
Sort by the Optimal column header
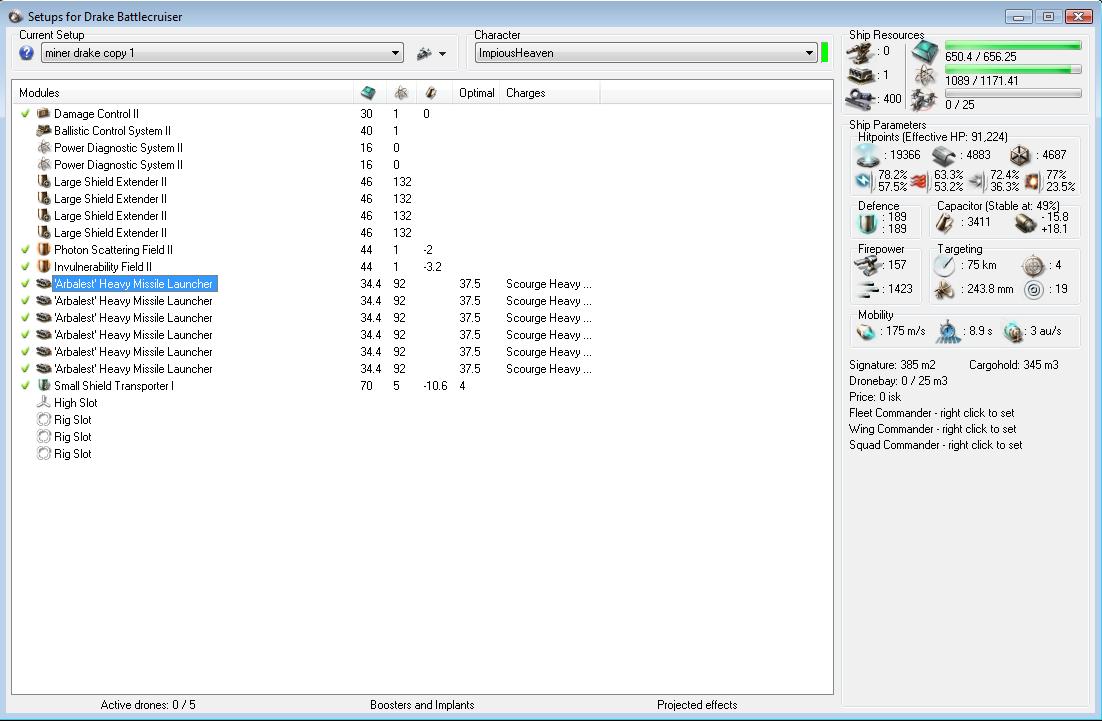tap(477, 93)
